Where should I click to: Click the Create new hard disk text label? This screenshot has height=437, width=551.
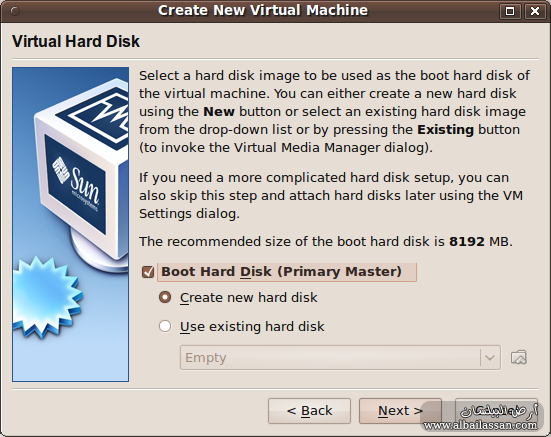pos(248,298)
